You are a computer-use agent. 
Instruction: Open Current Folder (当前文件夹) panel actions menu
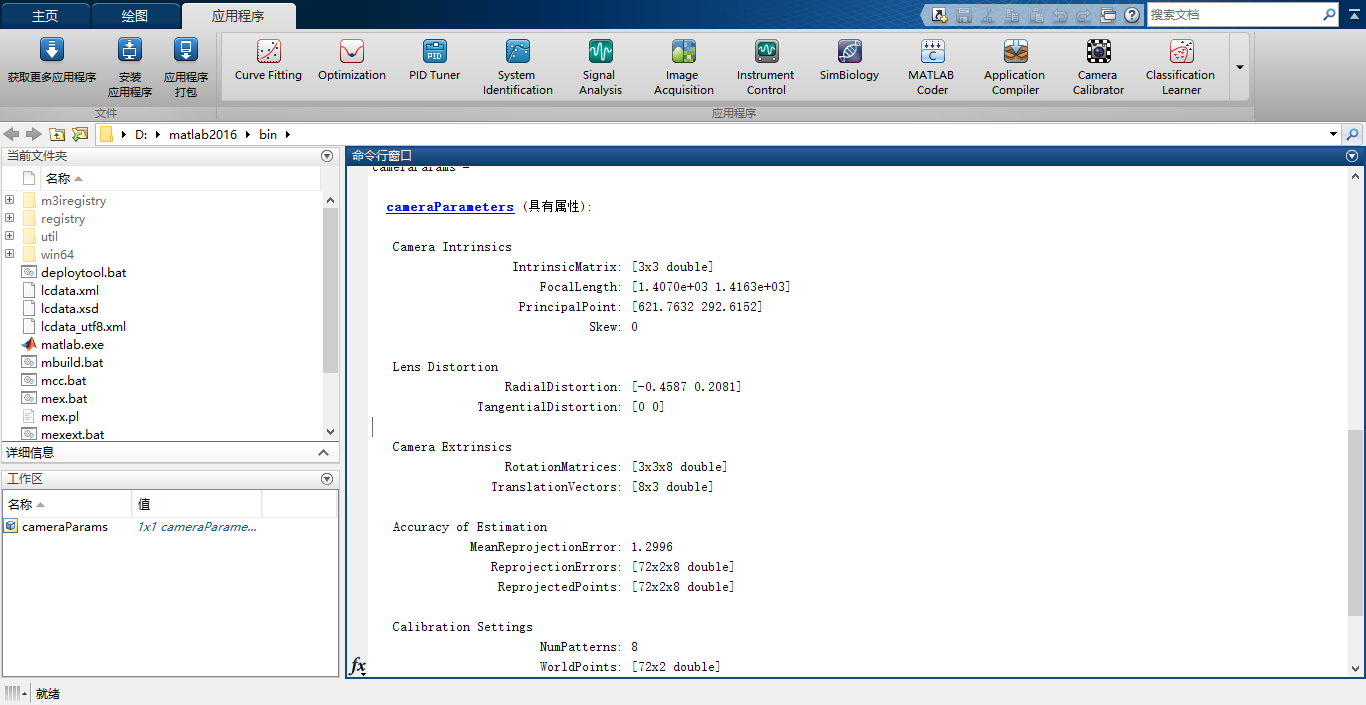tap(327, 156)
